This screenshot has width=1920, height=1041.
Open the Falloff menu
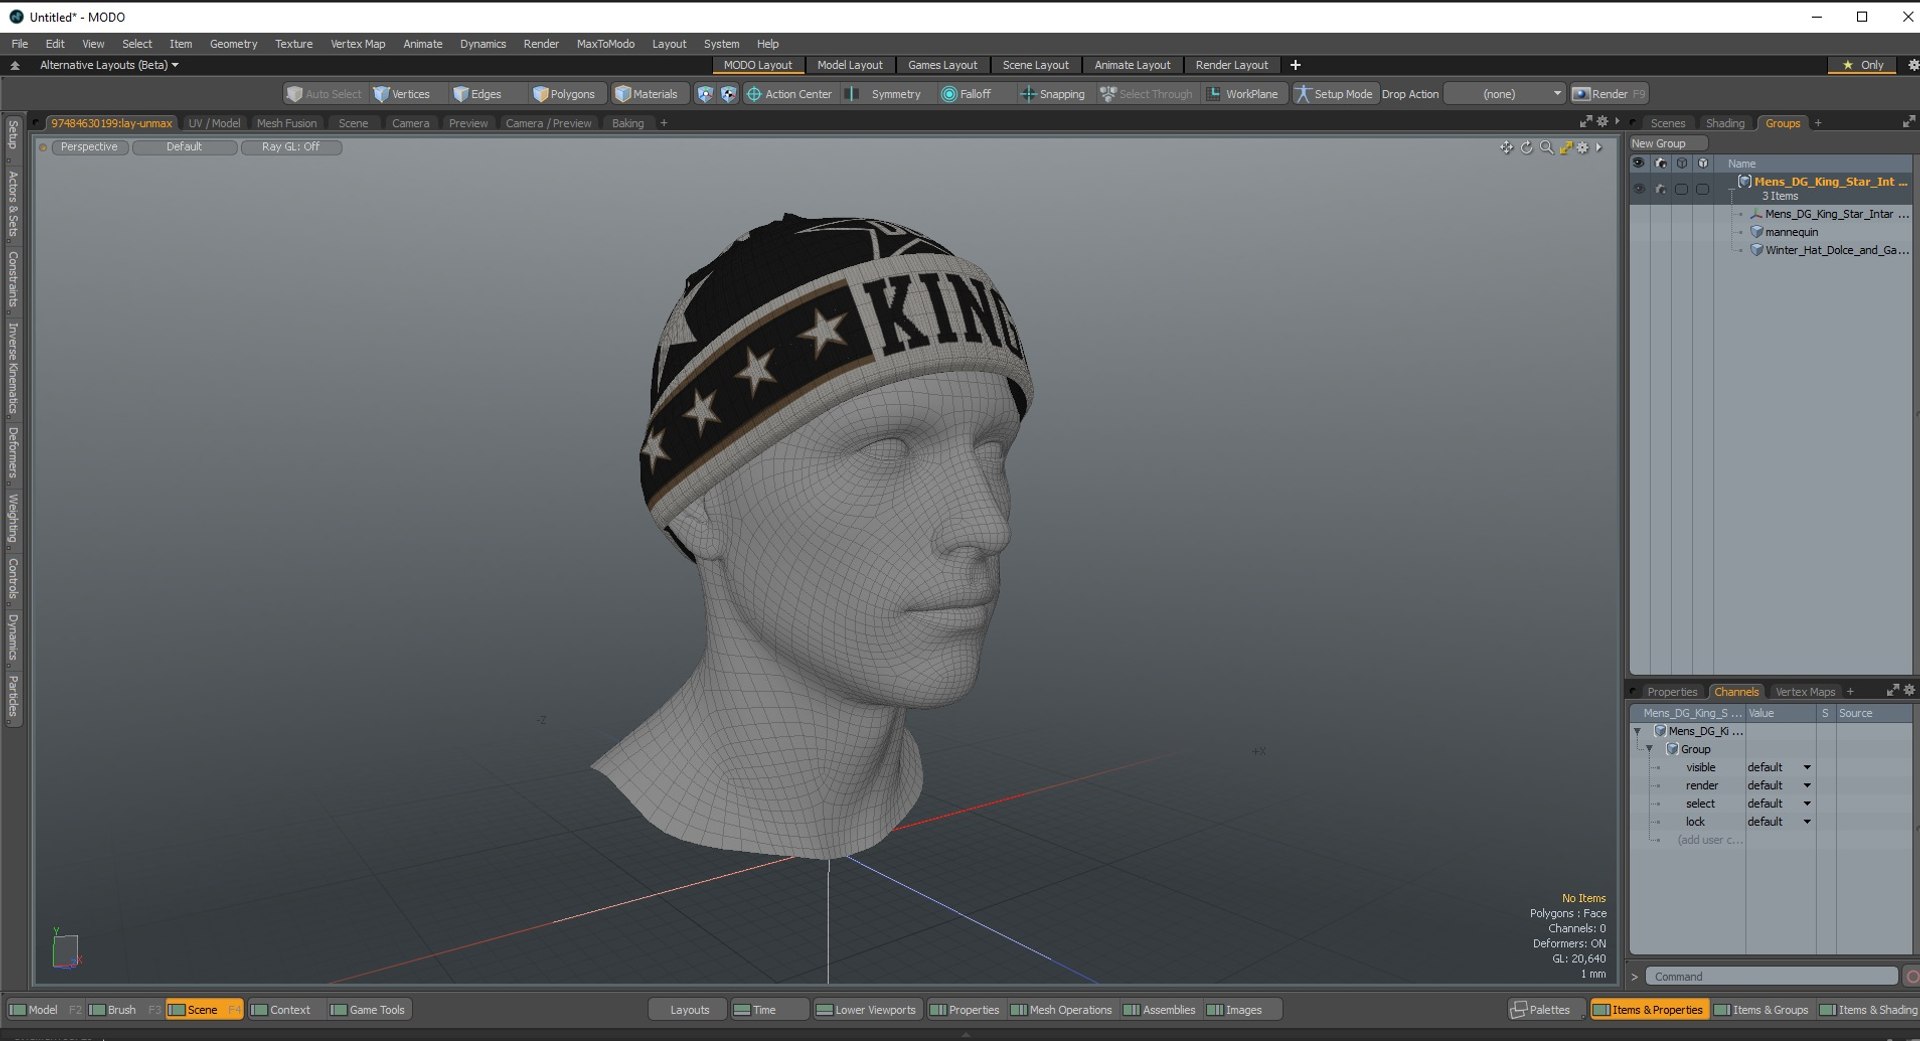[966, 94]
